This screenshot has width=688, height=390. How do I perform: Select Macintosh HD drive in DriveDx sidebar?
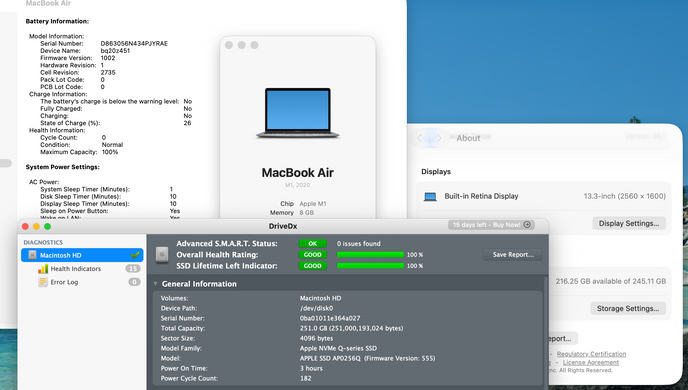click(82, 255)
